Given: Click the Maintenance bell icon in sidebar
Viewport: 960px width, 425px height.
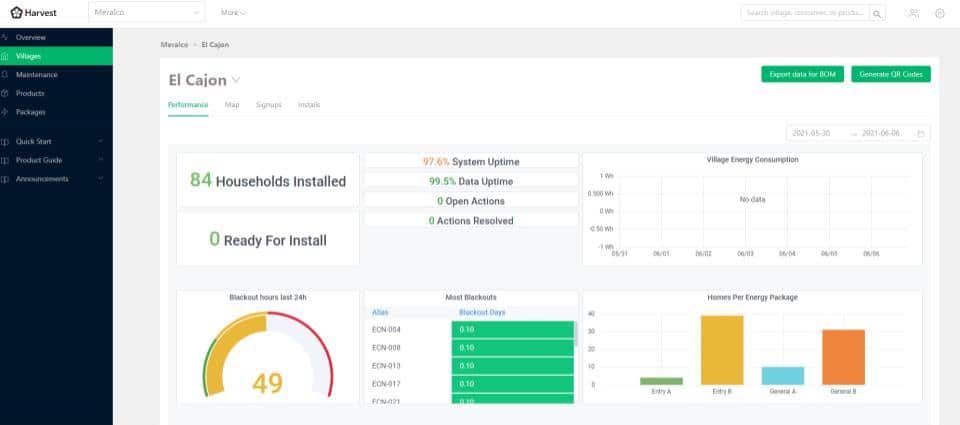Looking at the screenshot, I should click(x=6, y=75).
